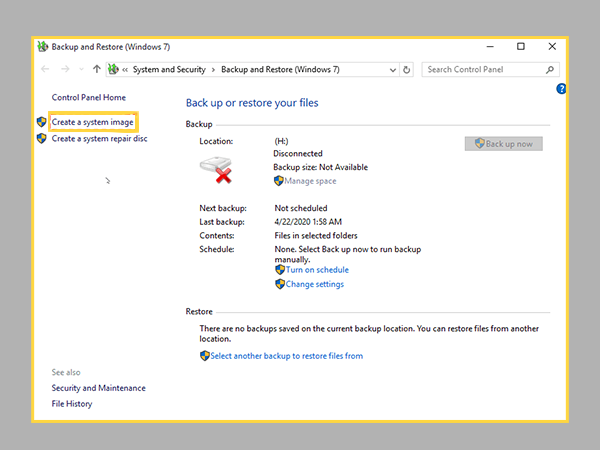Click the 'Back up or restore your files' heading
Viewport: 600px width, 450px height.
[252, 103]
